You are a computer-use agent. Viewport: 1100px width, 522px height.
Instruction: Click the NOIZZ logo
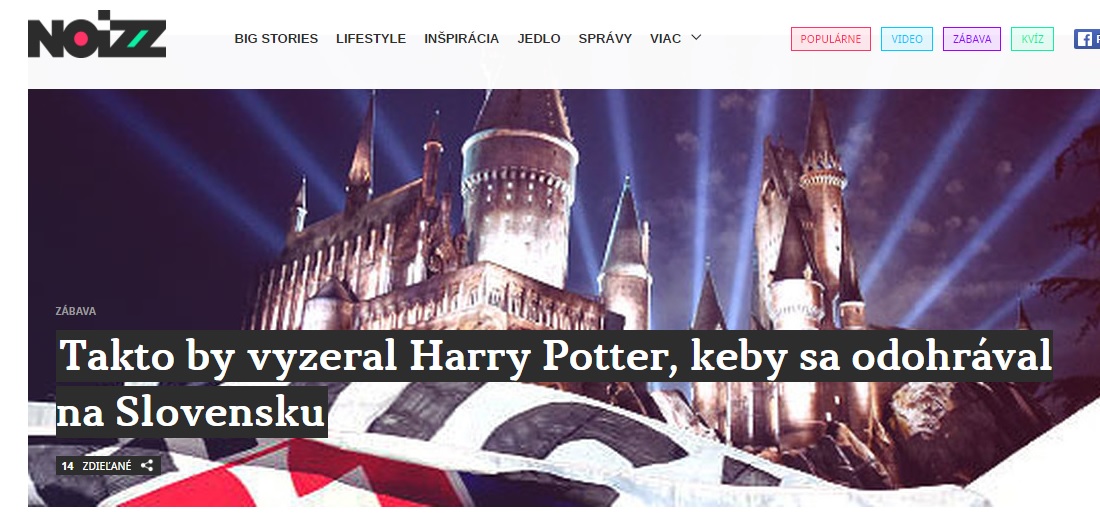coord(97,34)
